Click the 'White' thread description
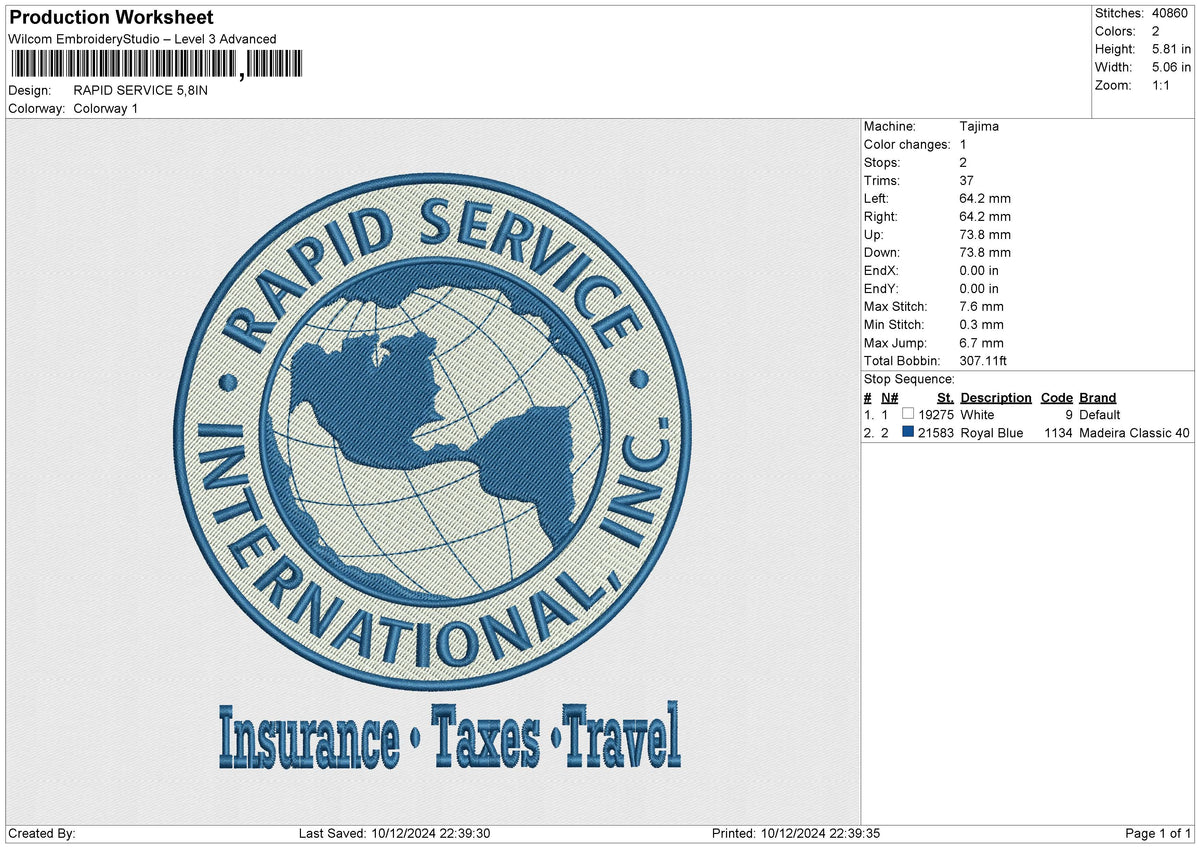This screenshot has width=1200, height=848. tap(977, 414)
